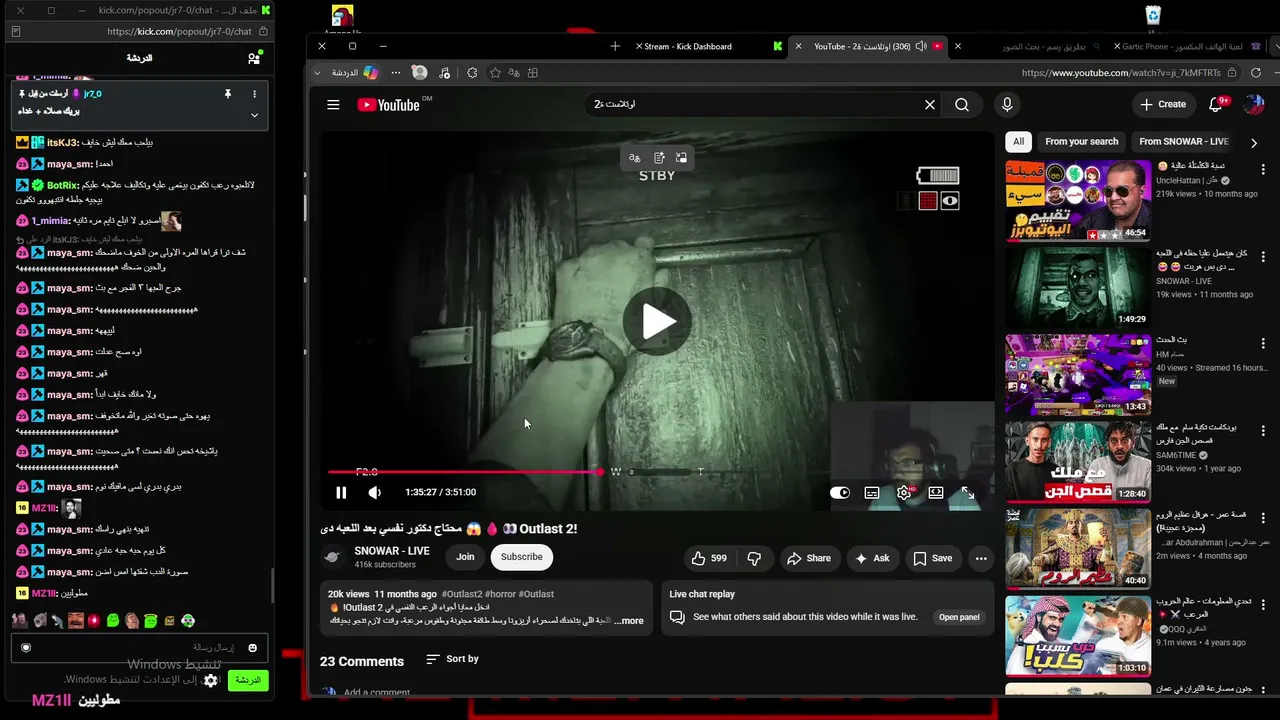
Task: Share the Outlast 2 video
Action: pyautogui.click(x=809, y=558)
